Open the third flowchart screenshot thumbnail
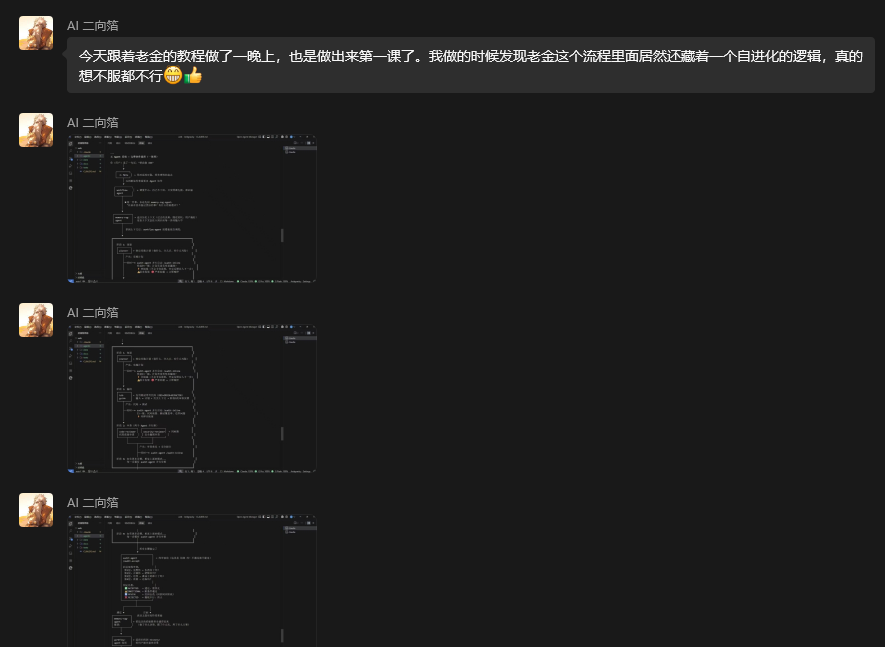Image resolution: width=885 pixels, height=647 pixels. tap(192, 580)
